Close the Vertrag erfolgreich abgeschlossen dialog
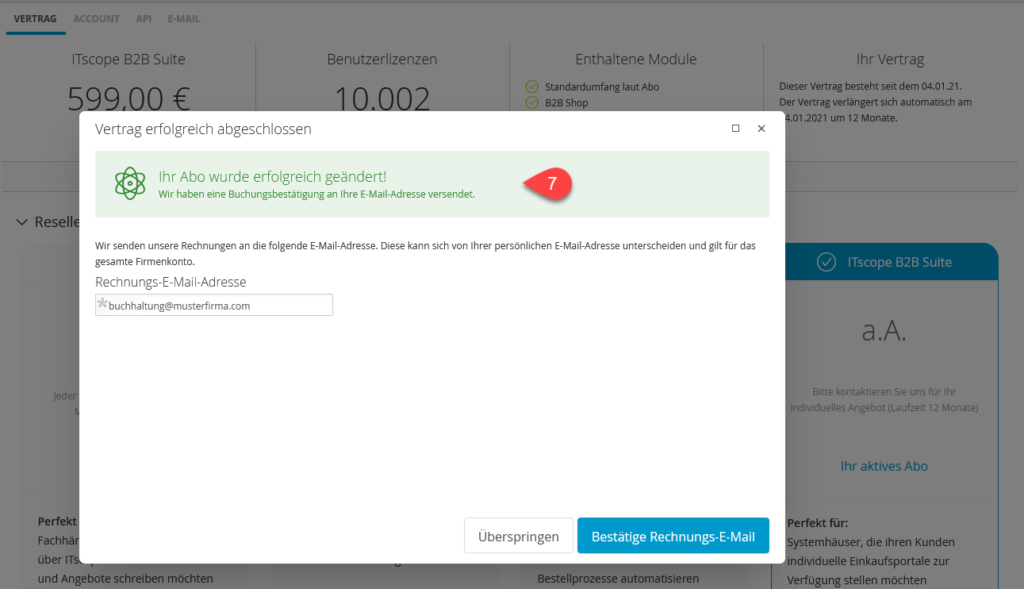 tap(761, 129)
